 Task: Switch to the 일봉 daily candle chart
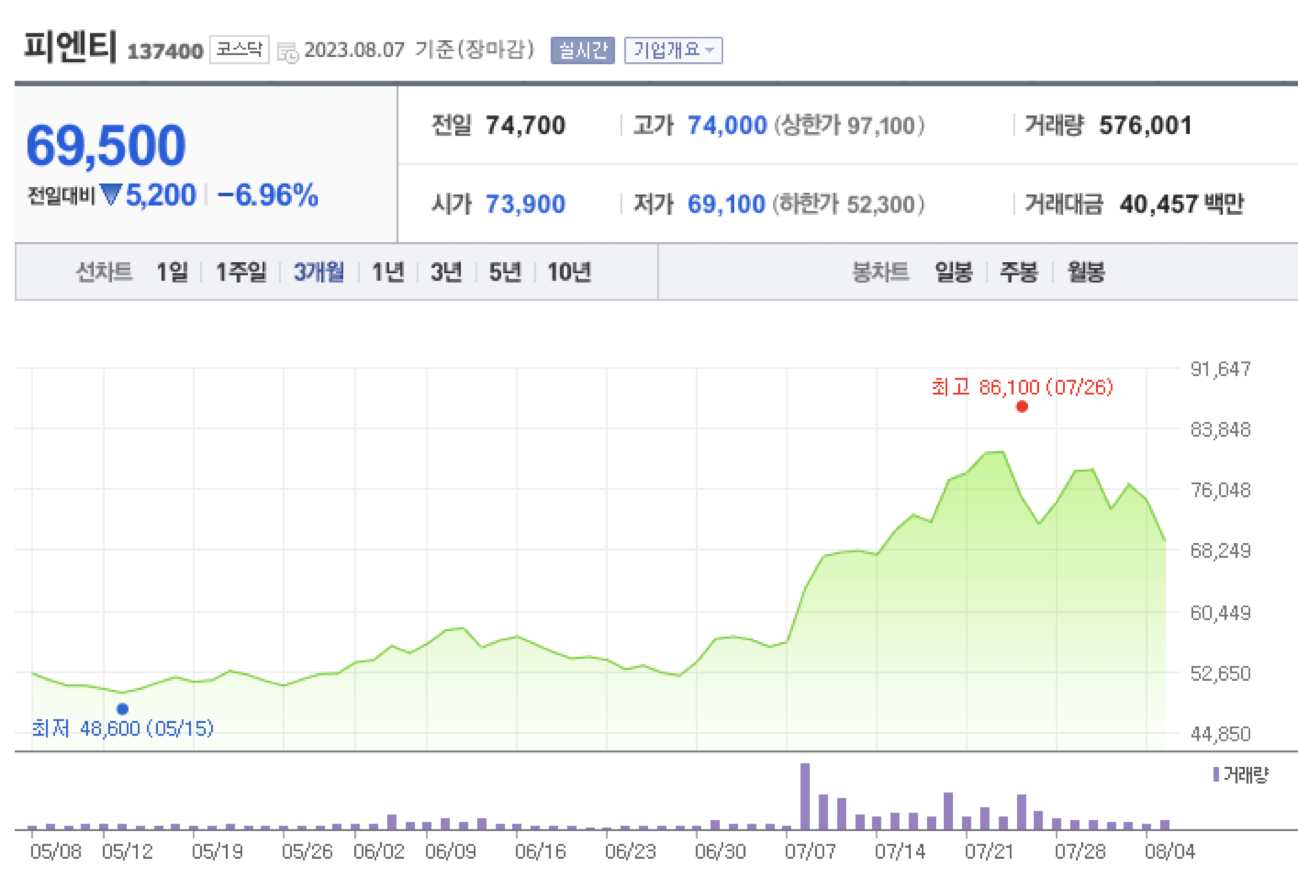pos(953,272)
